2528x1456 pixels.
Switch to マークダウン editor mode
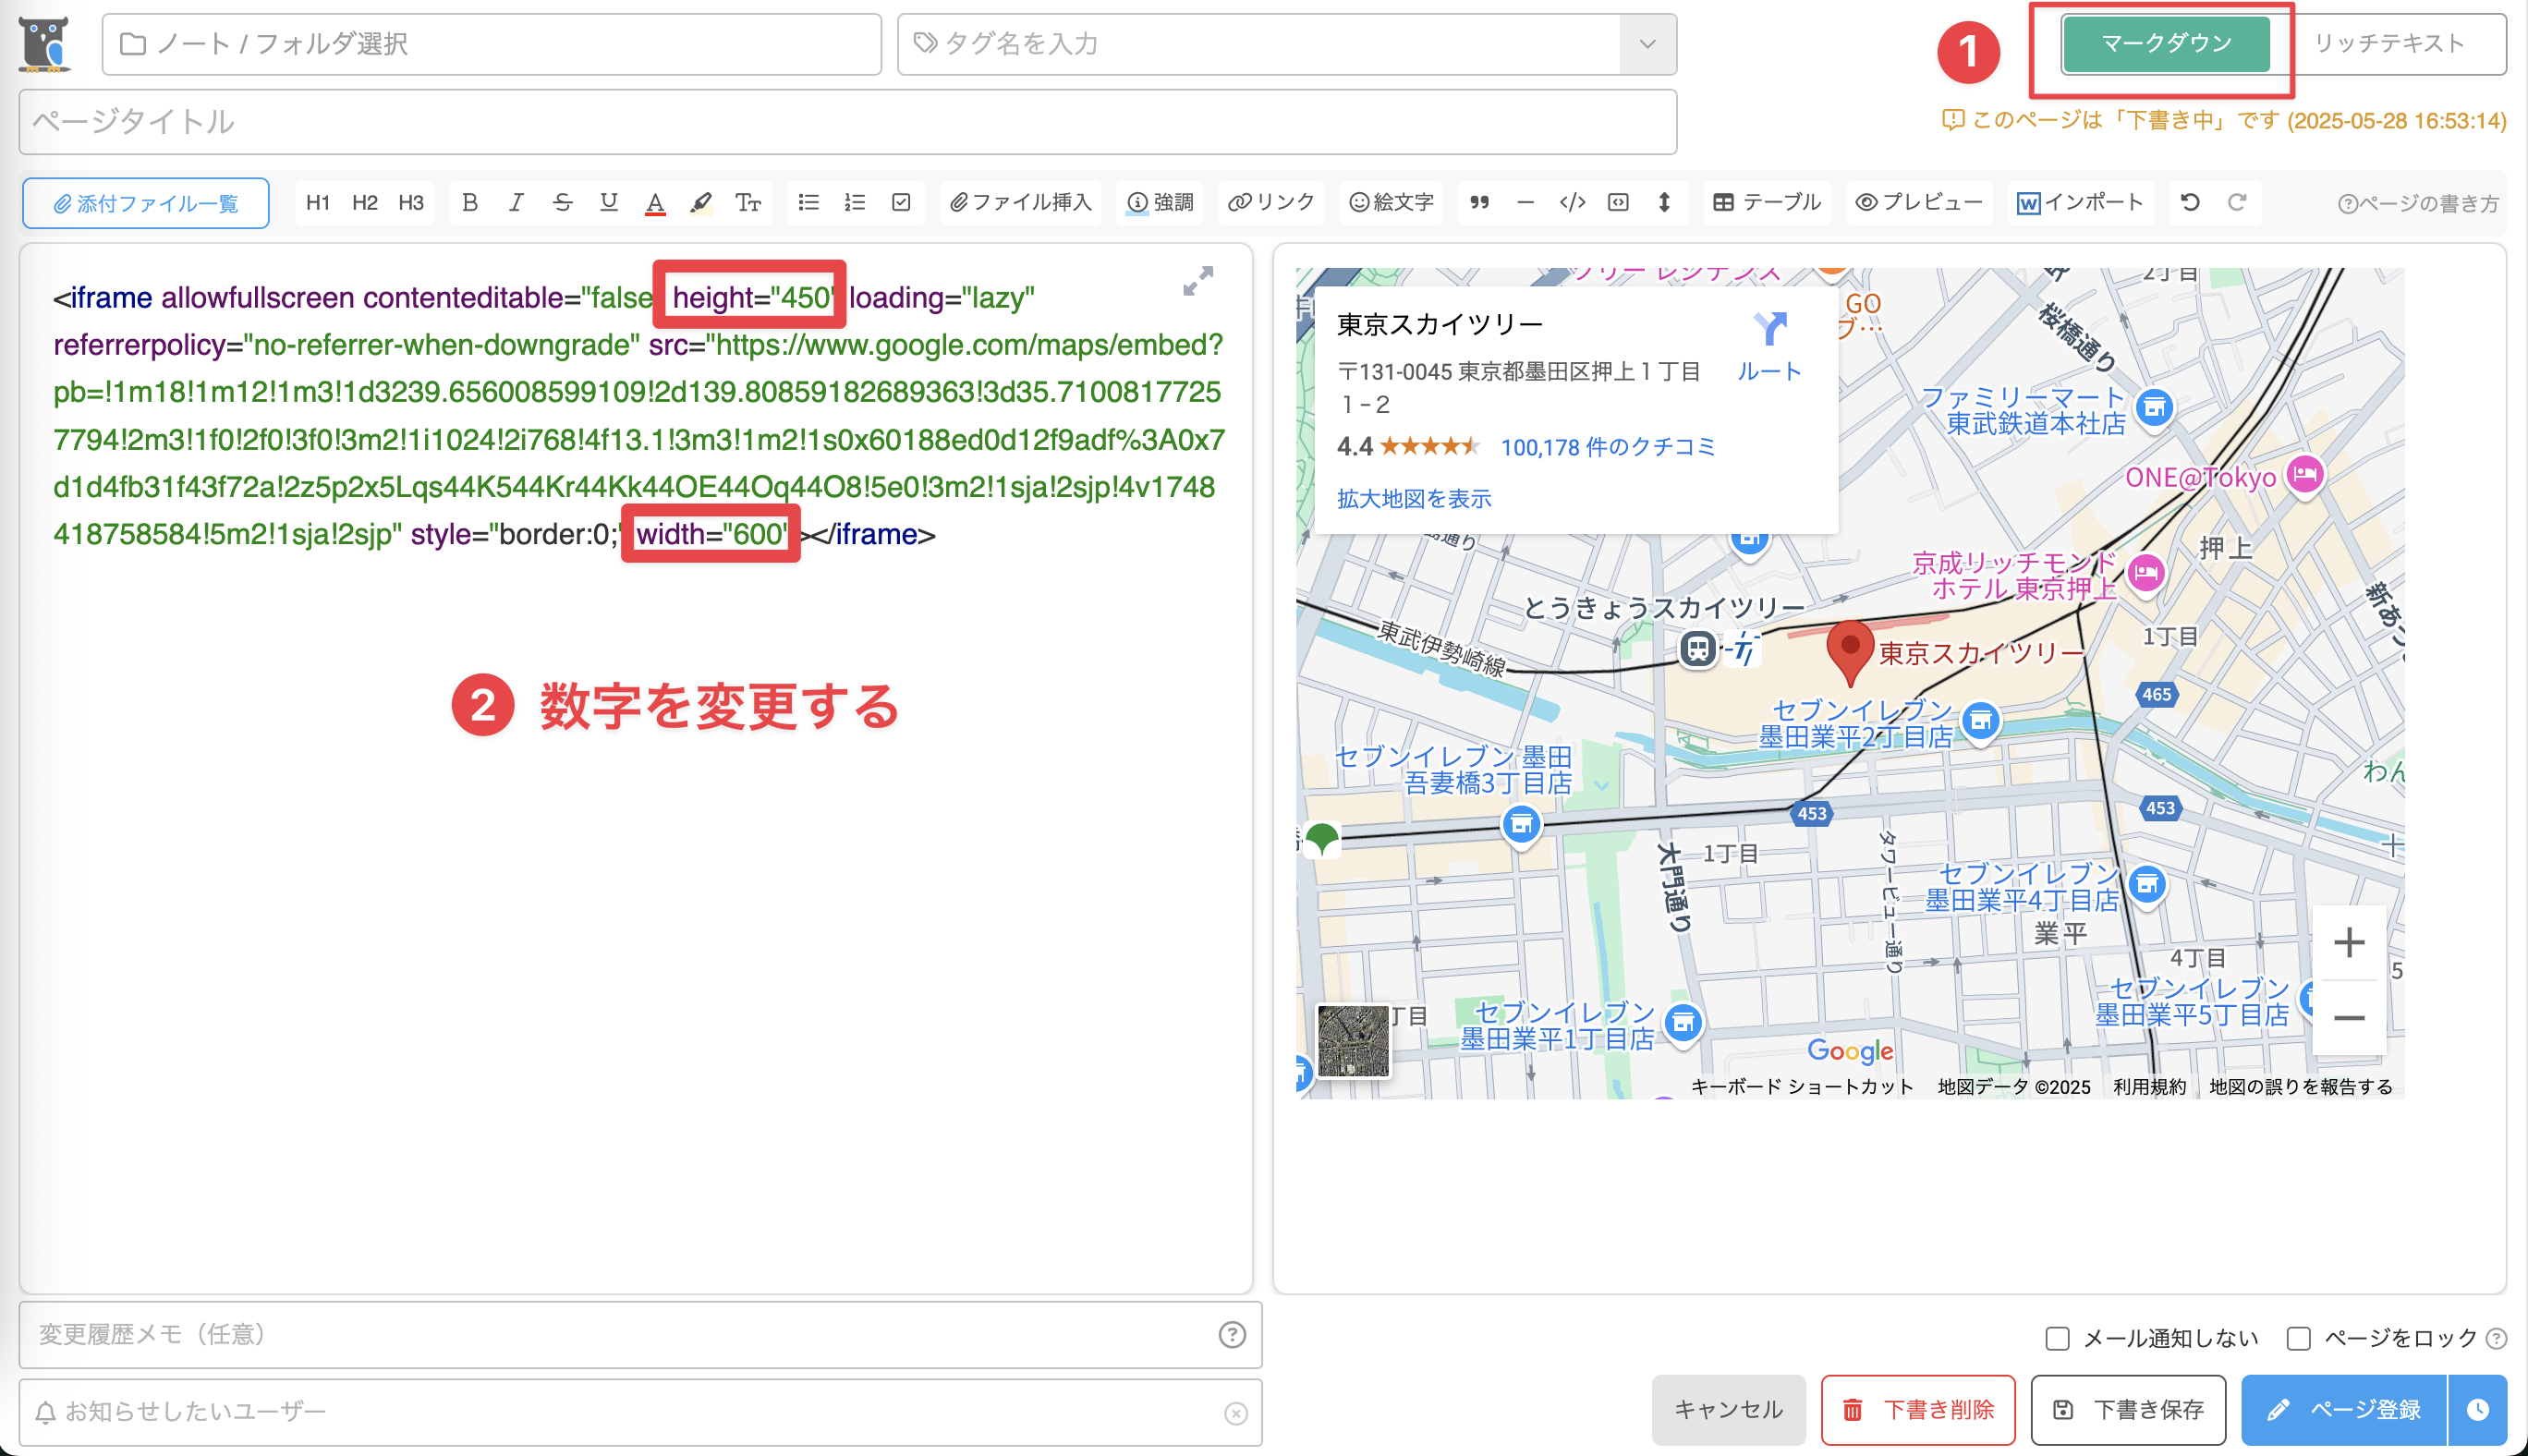tap(2166, 44)
